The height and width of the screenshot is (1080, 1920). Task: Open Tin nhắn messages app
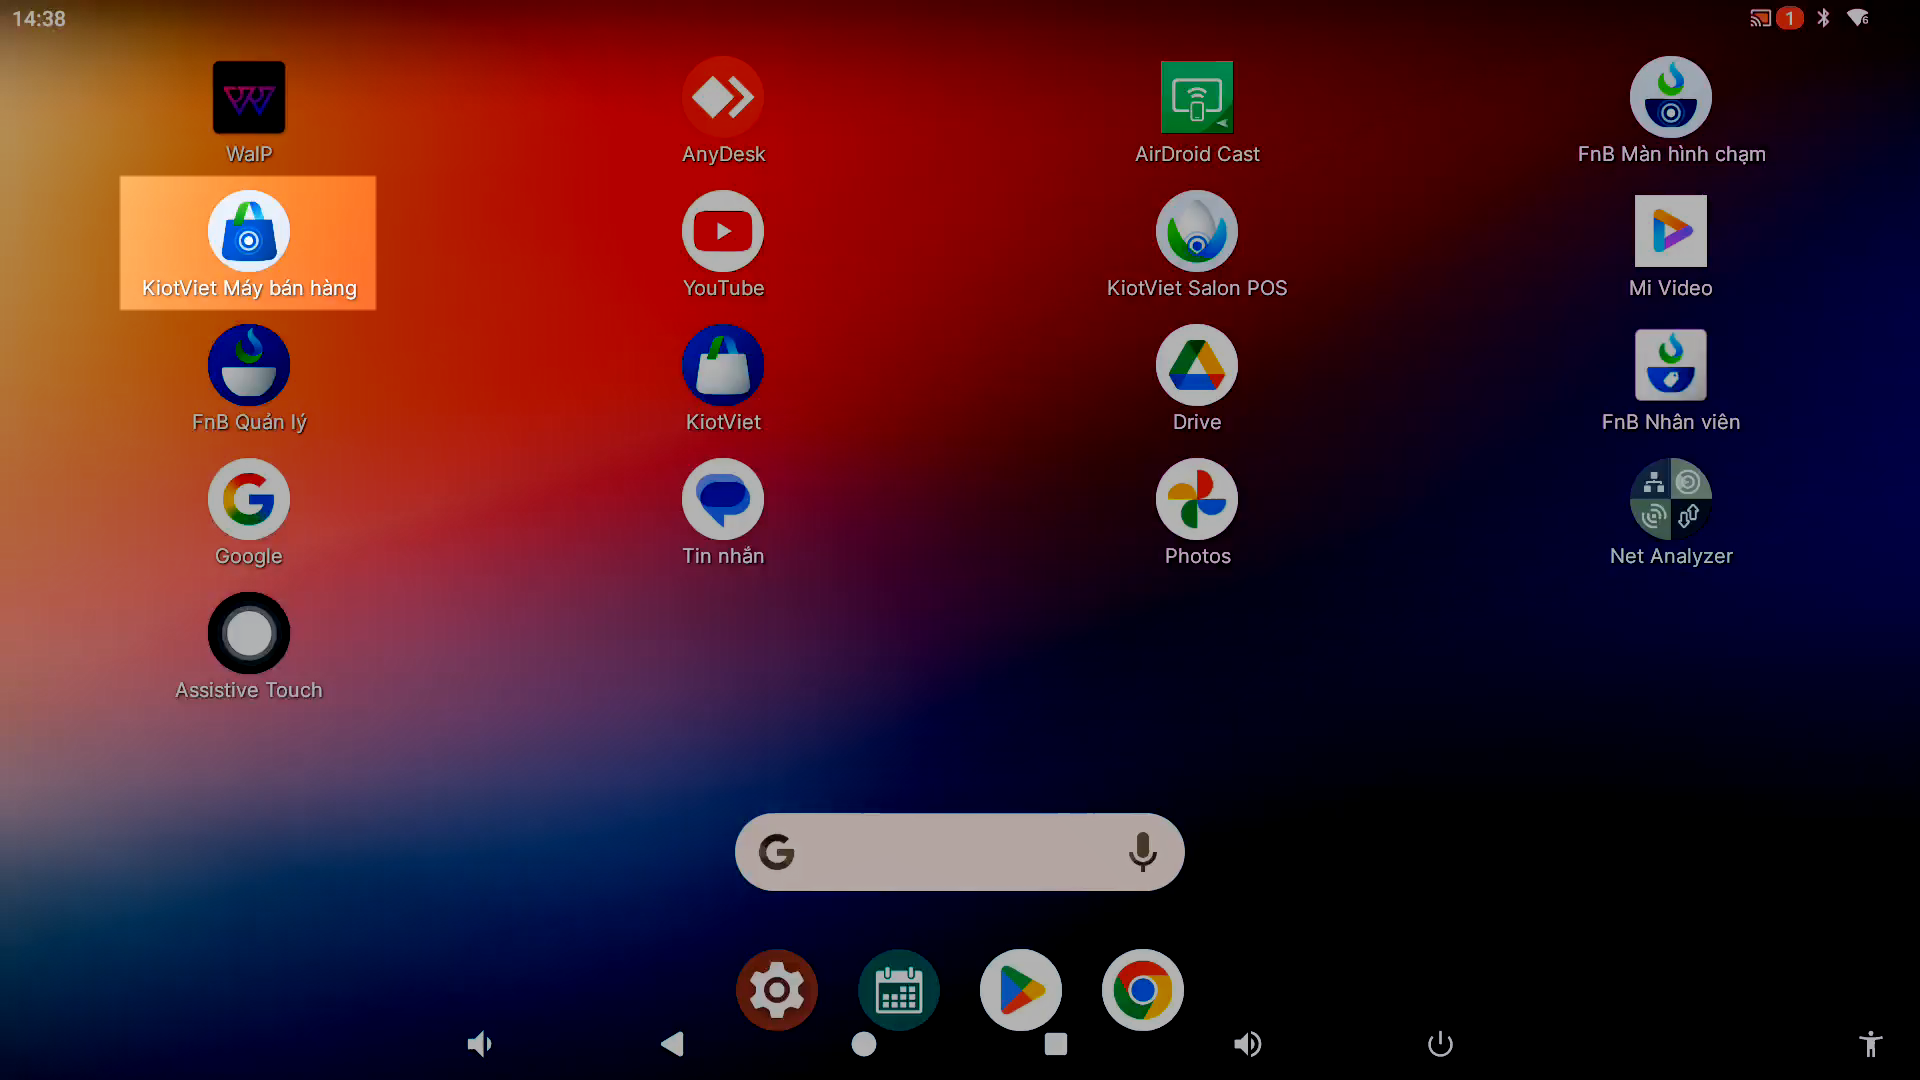[x=723, y=500]
